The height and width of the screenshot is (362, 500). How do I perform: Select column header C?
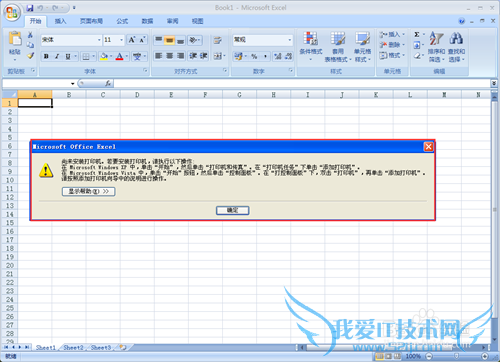tap(103, 95)
